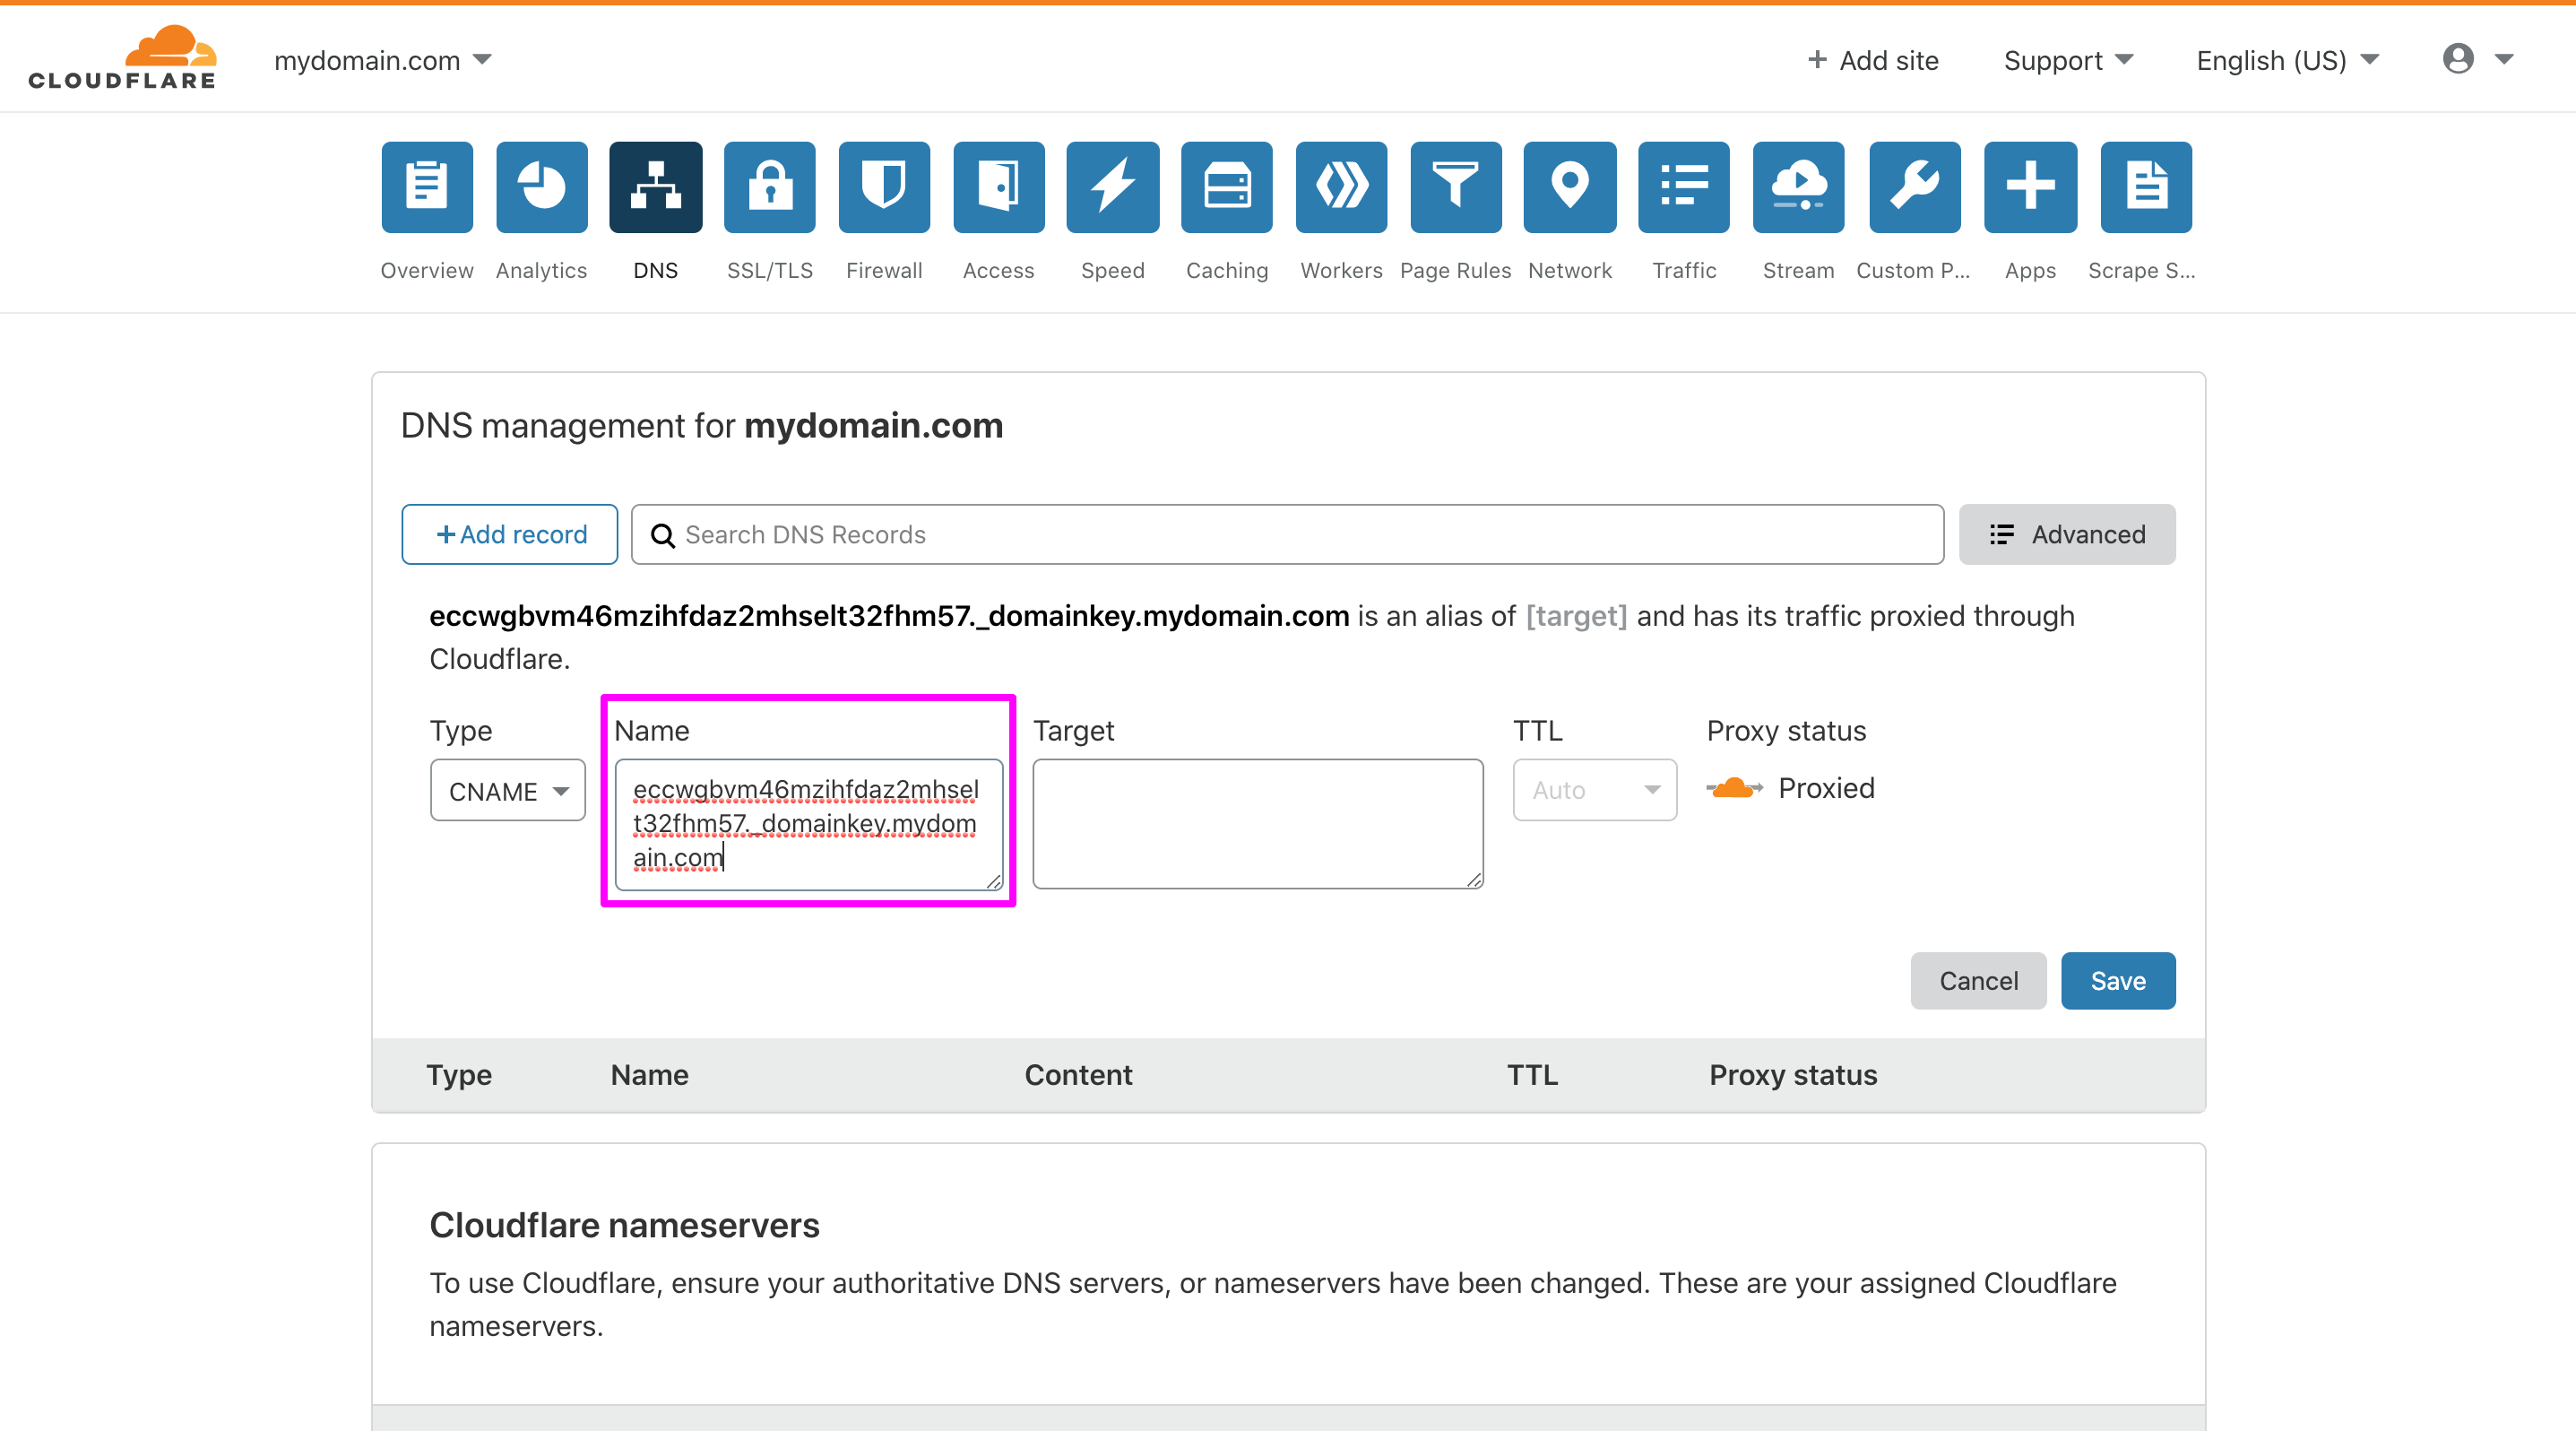Click inside the Target input field
The image size is (2576, 1431).
(1257, 823)
